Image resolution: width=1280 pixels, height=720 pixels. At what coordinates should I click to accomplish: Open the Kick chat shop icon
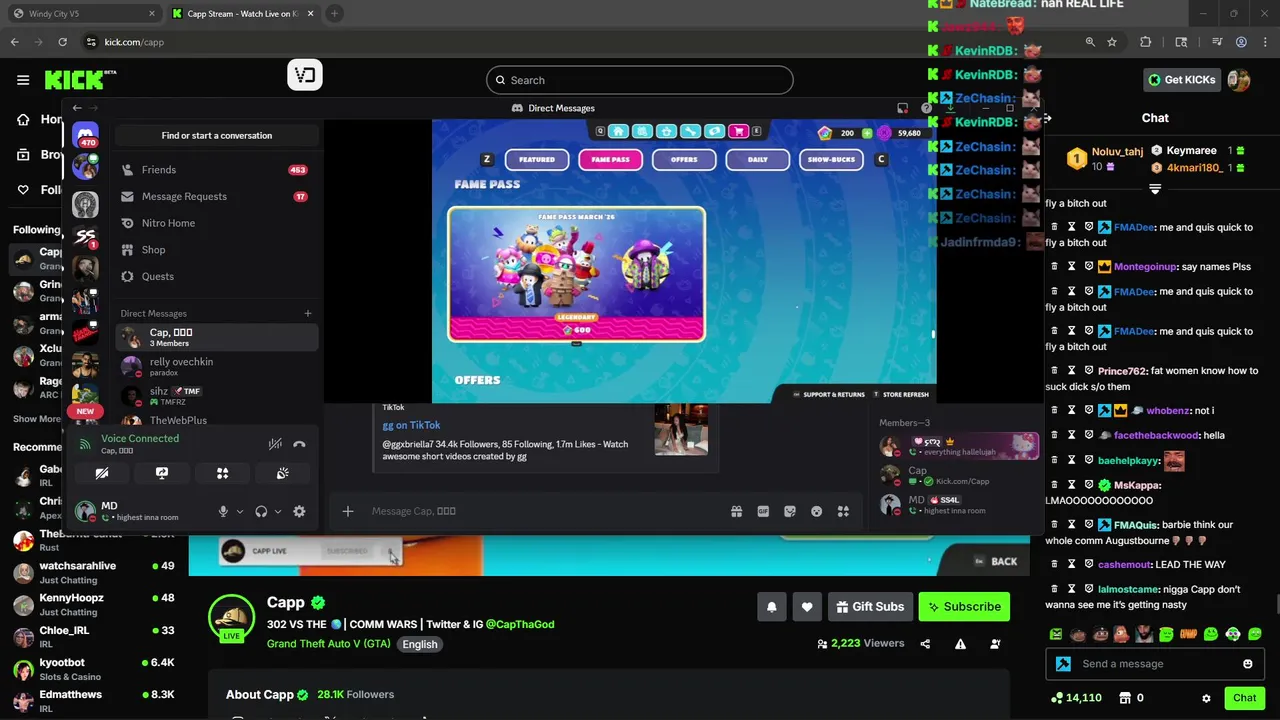coord(1124,698)
